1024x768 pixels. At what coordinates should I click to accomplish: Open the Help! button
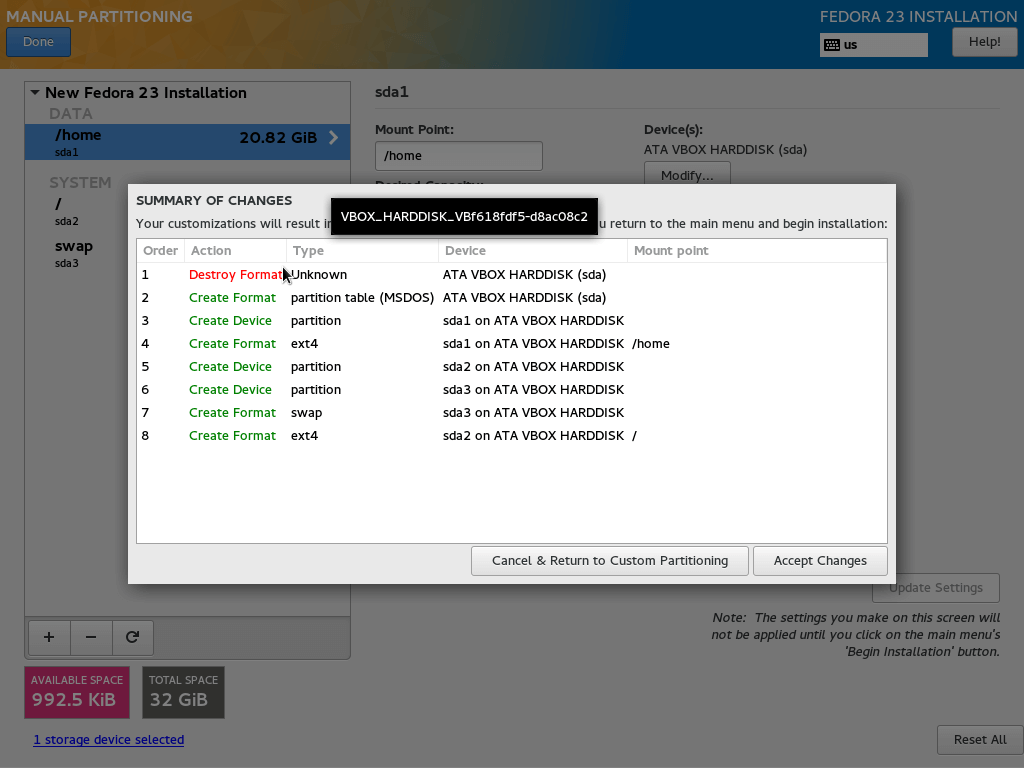pyautogui.click(x=984, y=42)
